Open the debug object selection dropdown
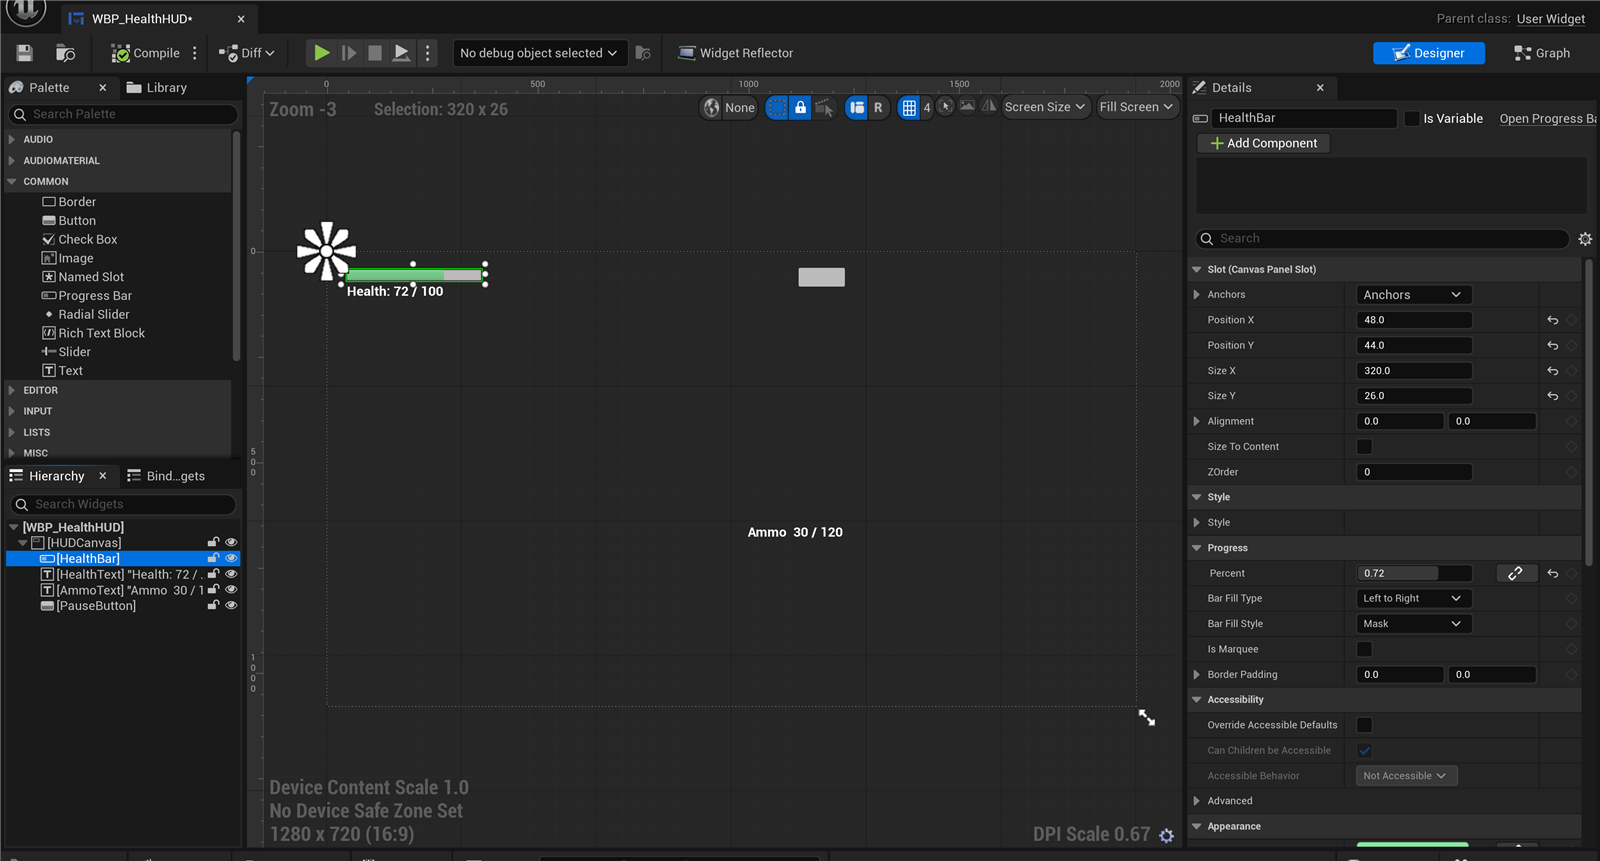 click(x=539, y=53)
